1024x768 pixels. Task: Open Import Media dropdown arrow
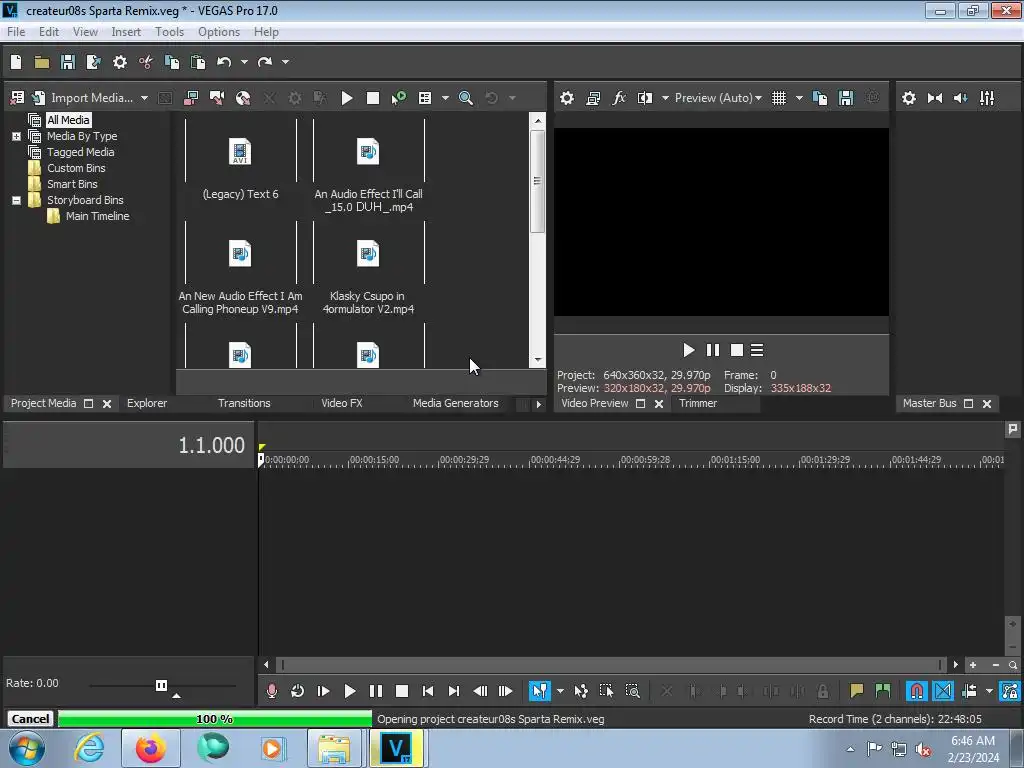[x=144, y=98]
